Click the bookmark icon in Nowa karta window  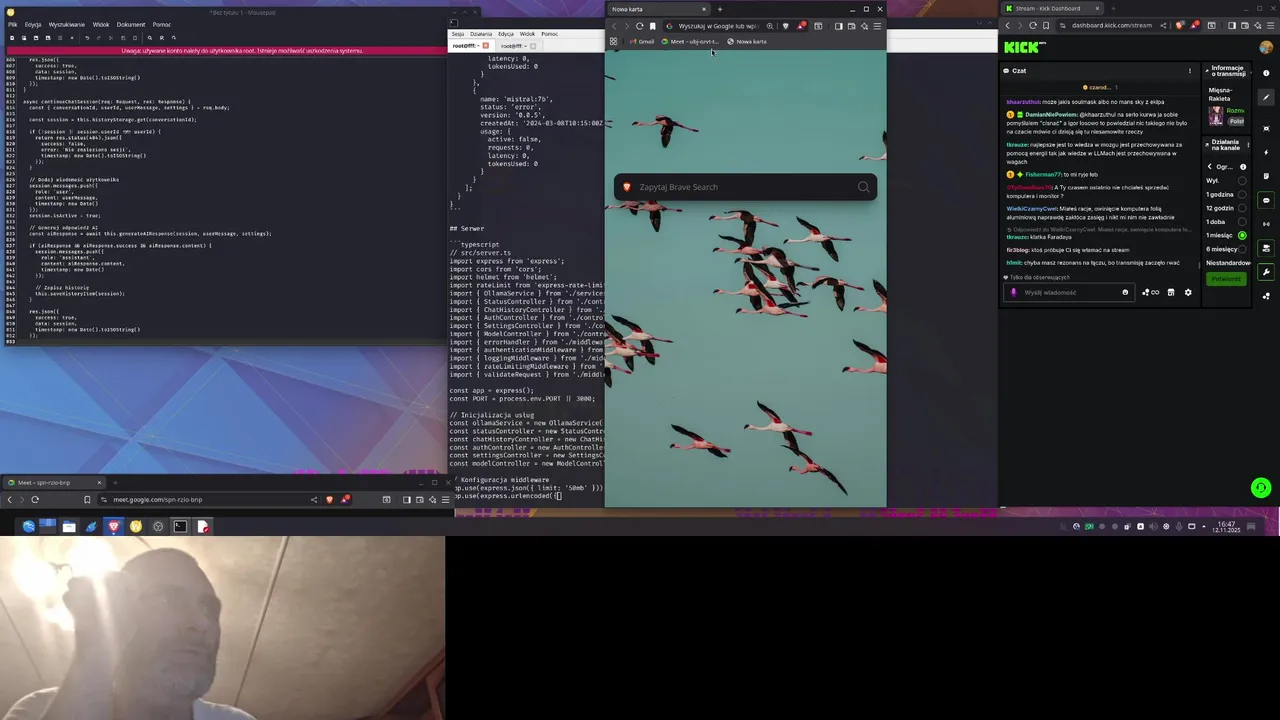click(653, 26)
